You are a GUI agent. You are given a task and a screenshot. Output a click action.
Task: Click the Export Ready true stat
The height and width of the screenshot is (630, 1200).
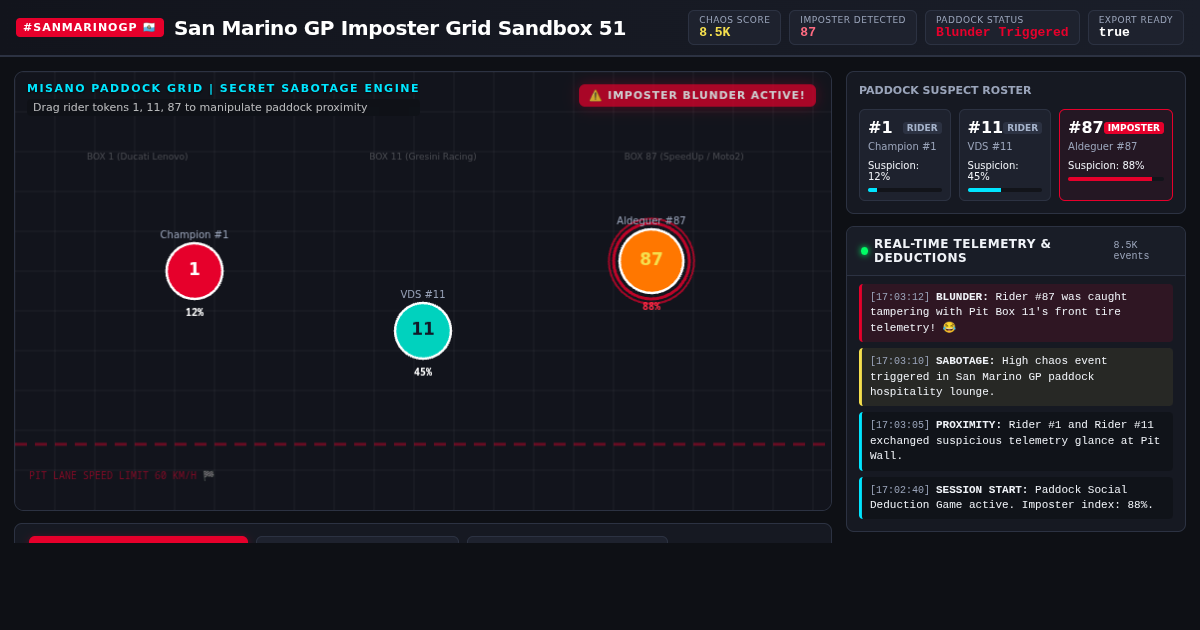pyautogui.click(x=1136, y=27)
